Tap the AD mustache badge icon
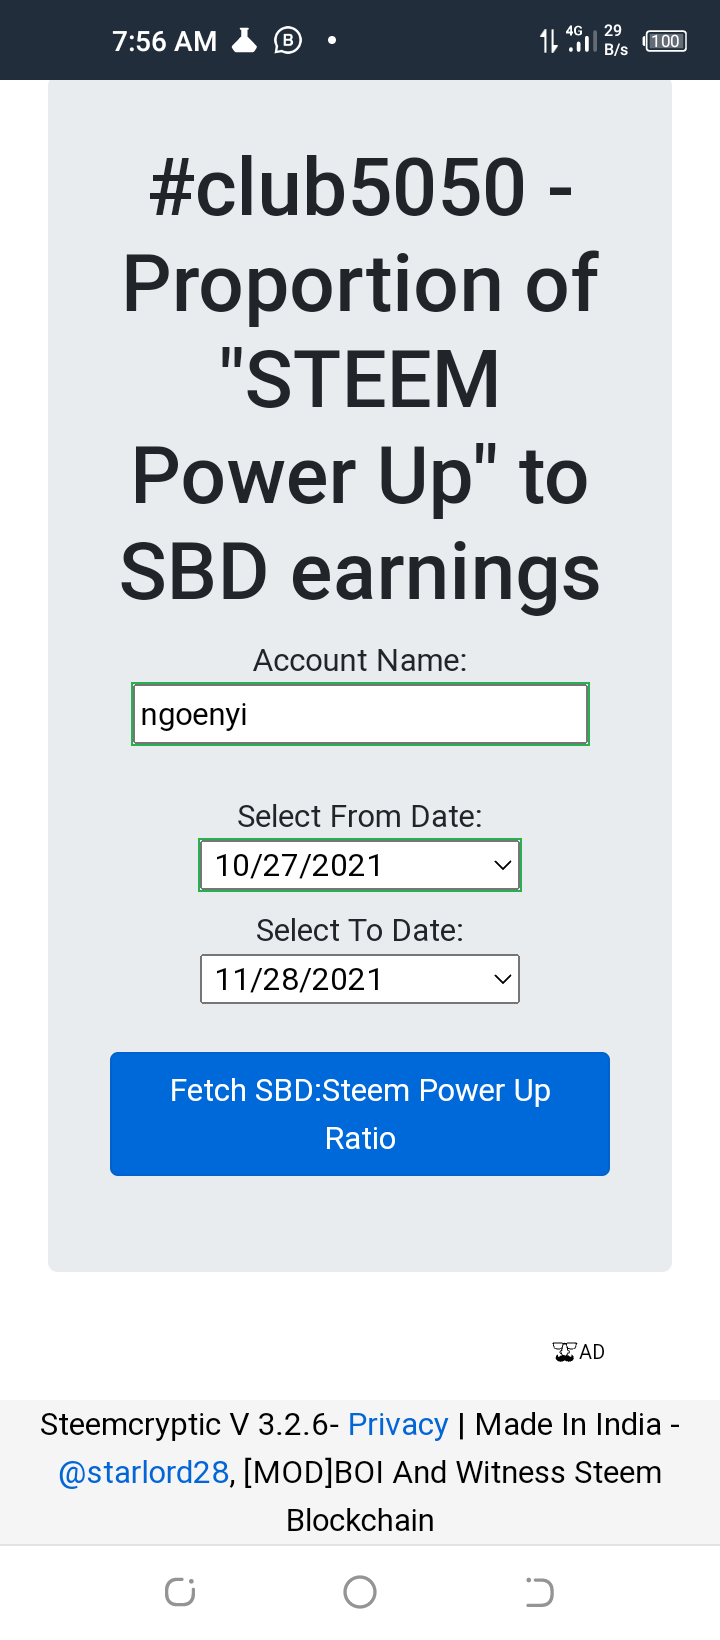 click(578, 1352)
